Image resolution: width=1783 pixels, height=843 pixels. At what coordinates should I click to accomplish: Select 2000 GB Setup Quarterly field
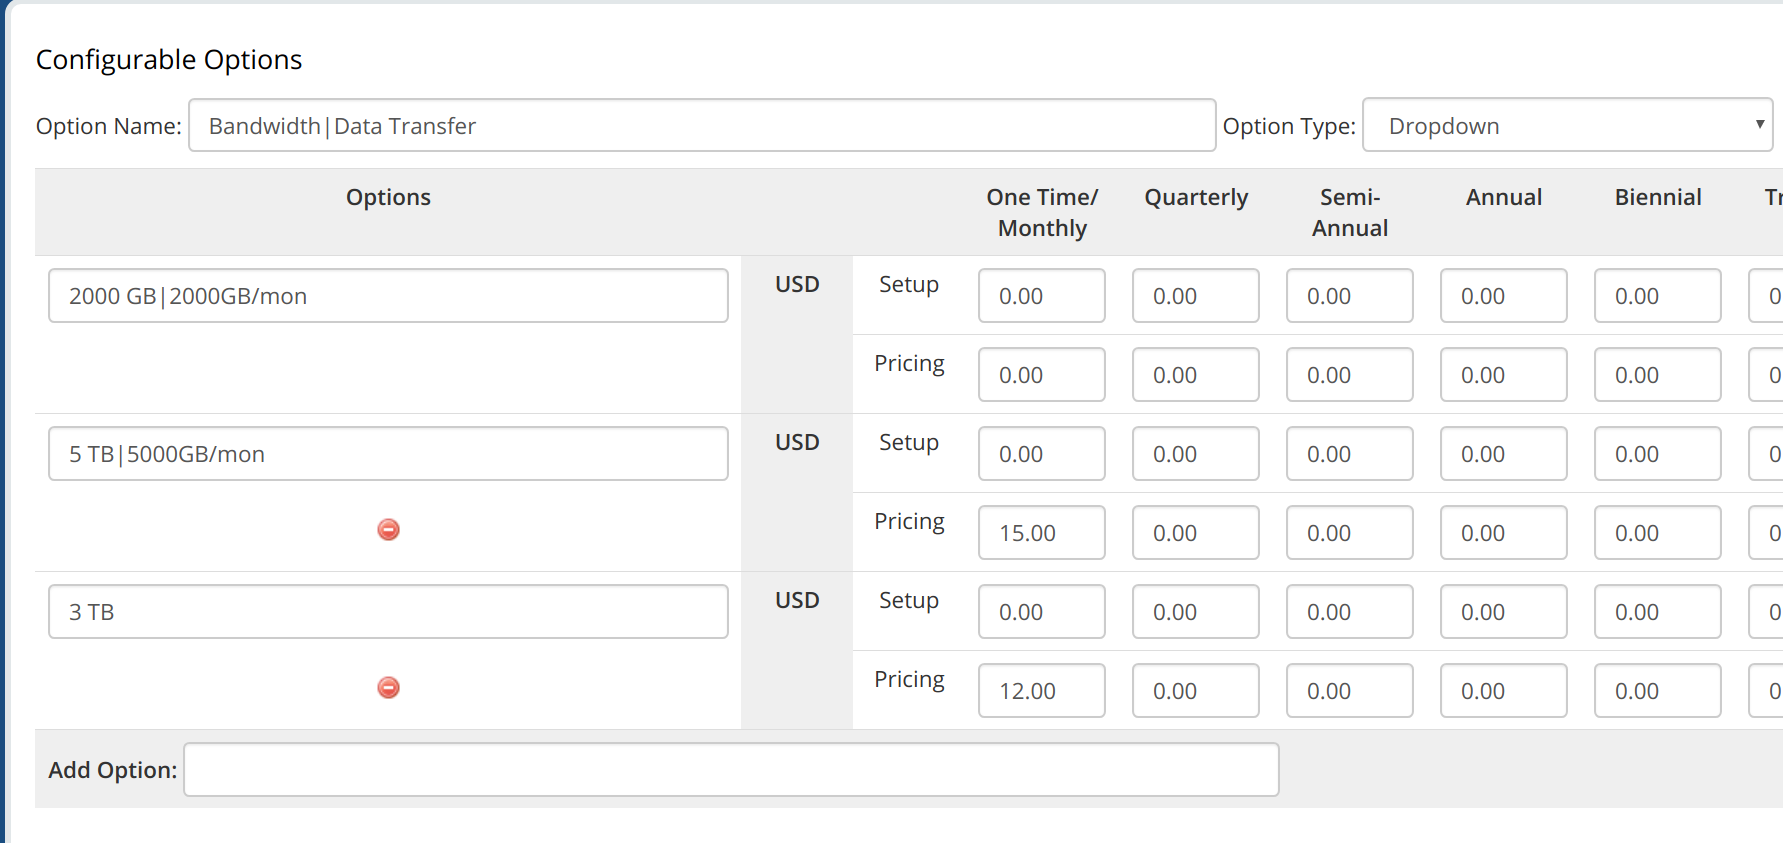click(x=1195, y=295)
